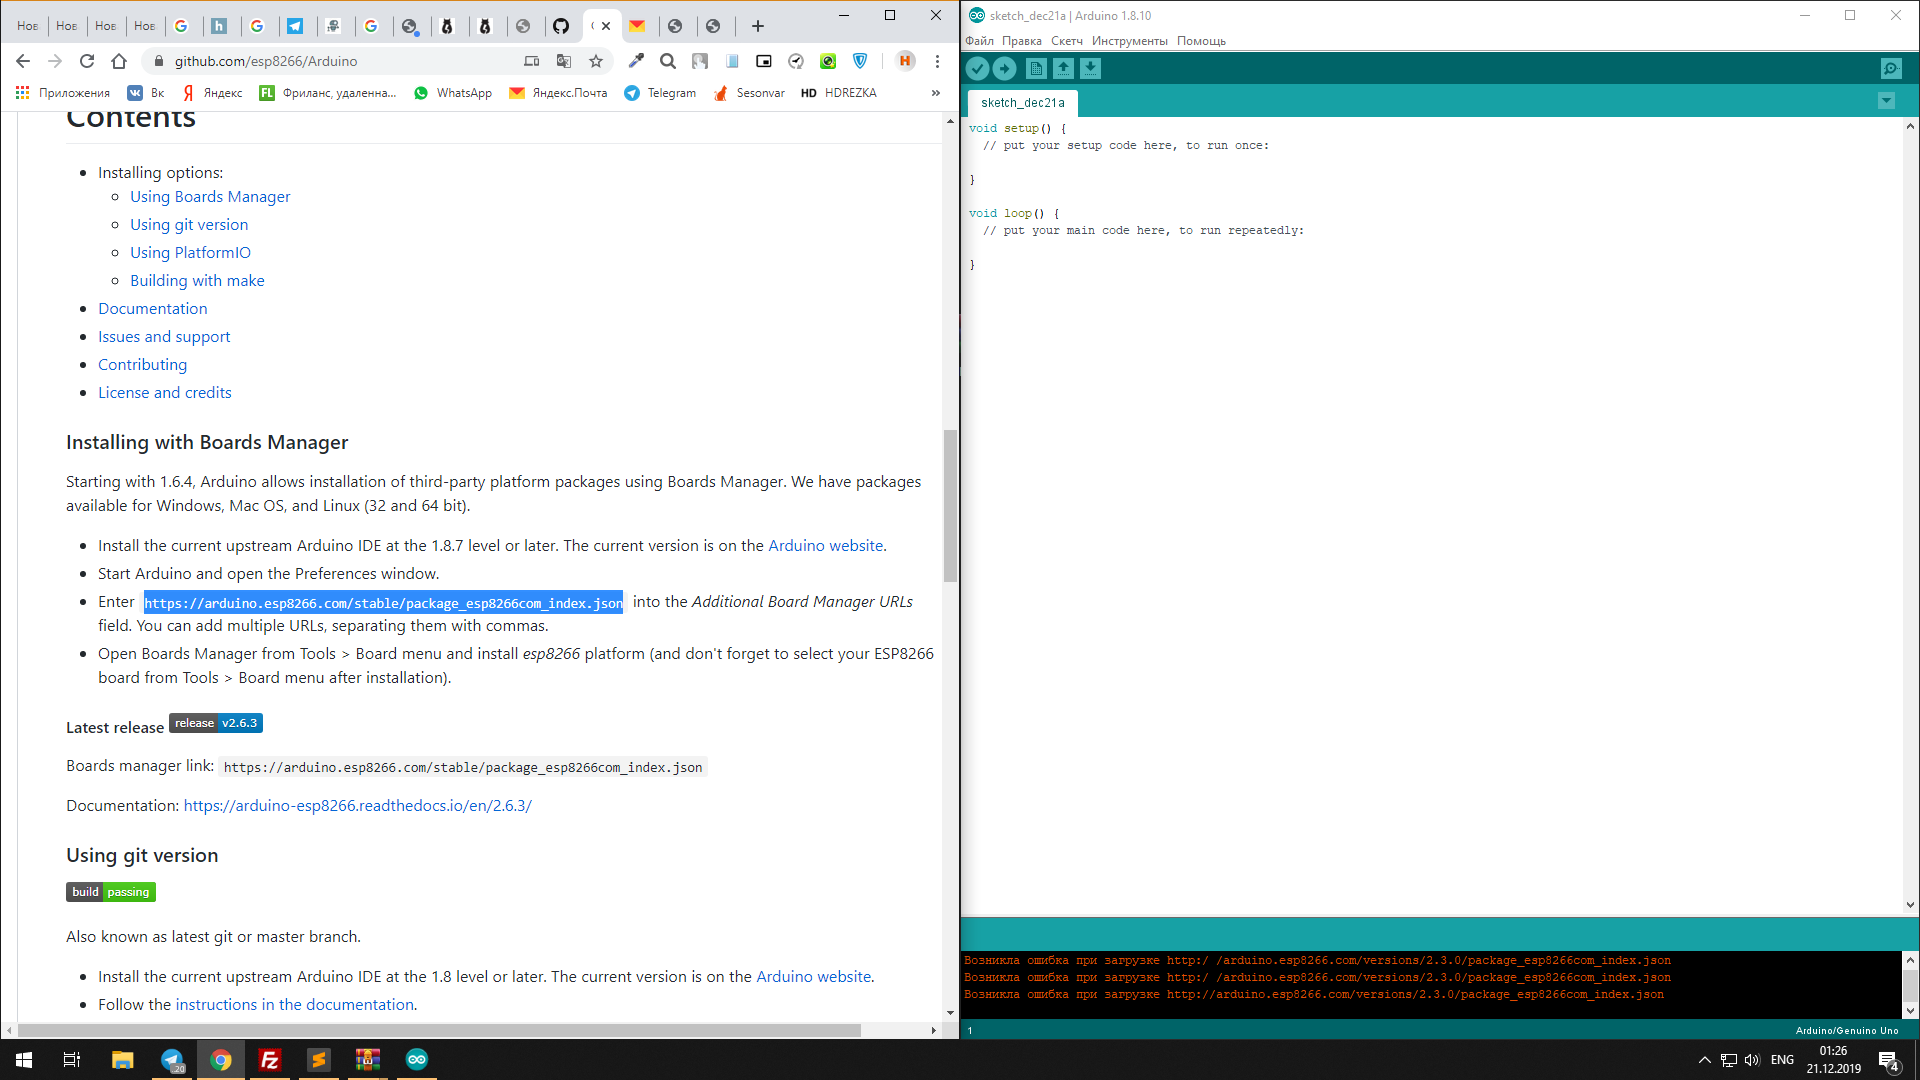The width and height of the screenshot is (1920, 1080).
Task: Click the highlighted package_esp8266com_index.json URL
Action: [x=383, y=603]
